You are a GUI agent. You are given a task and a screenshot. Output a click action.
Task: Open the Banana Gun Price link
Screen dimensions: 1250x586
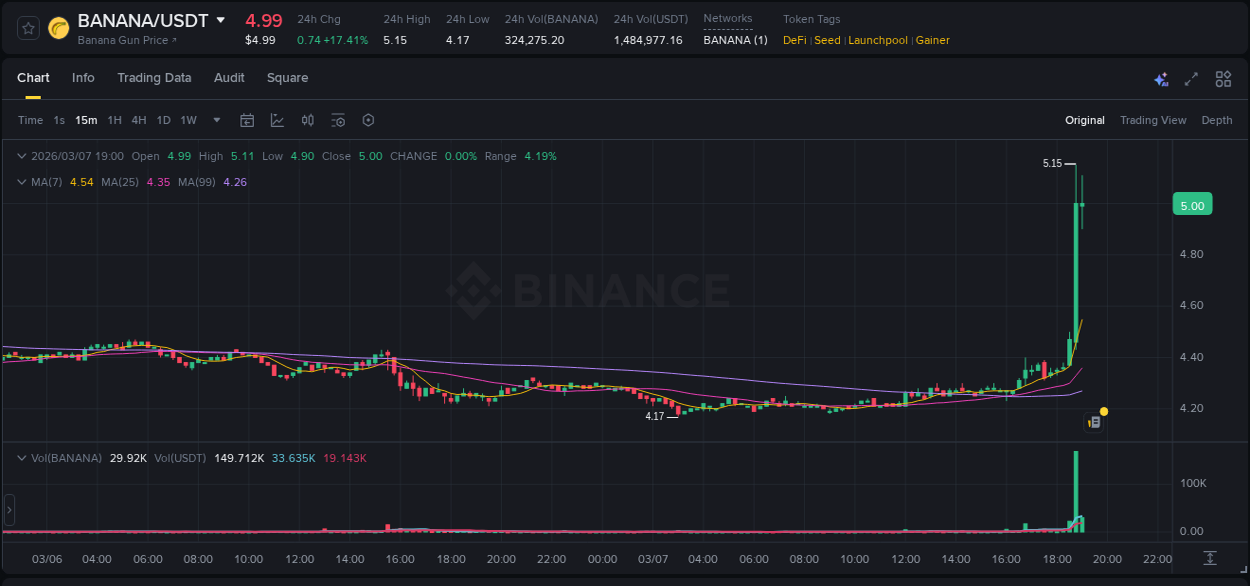click(121, 40)
